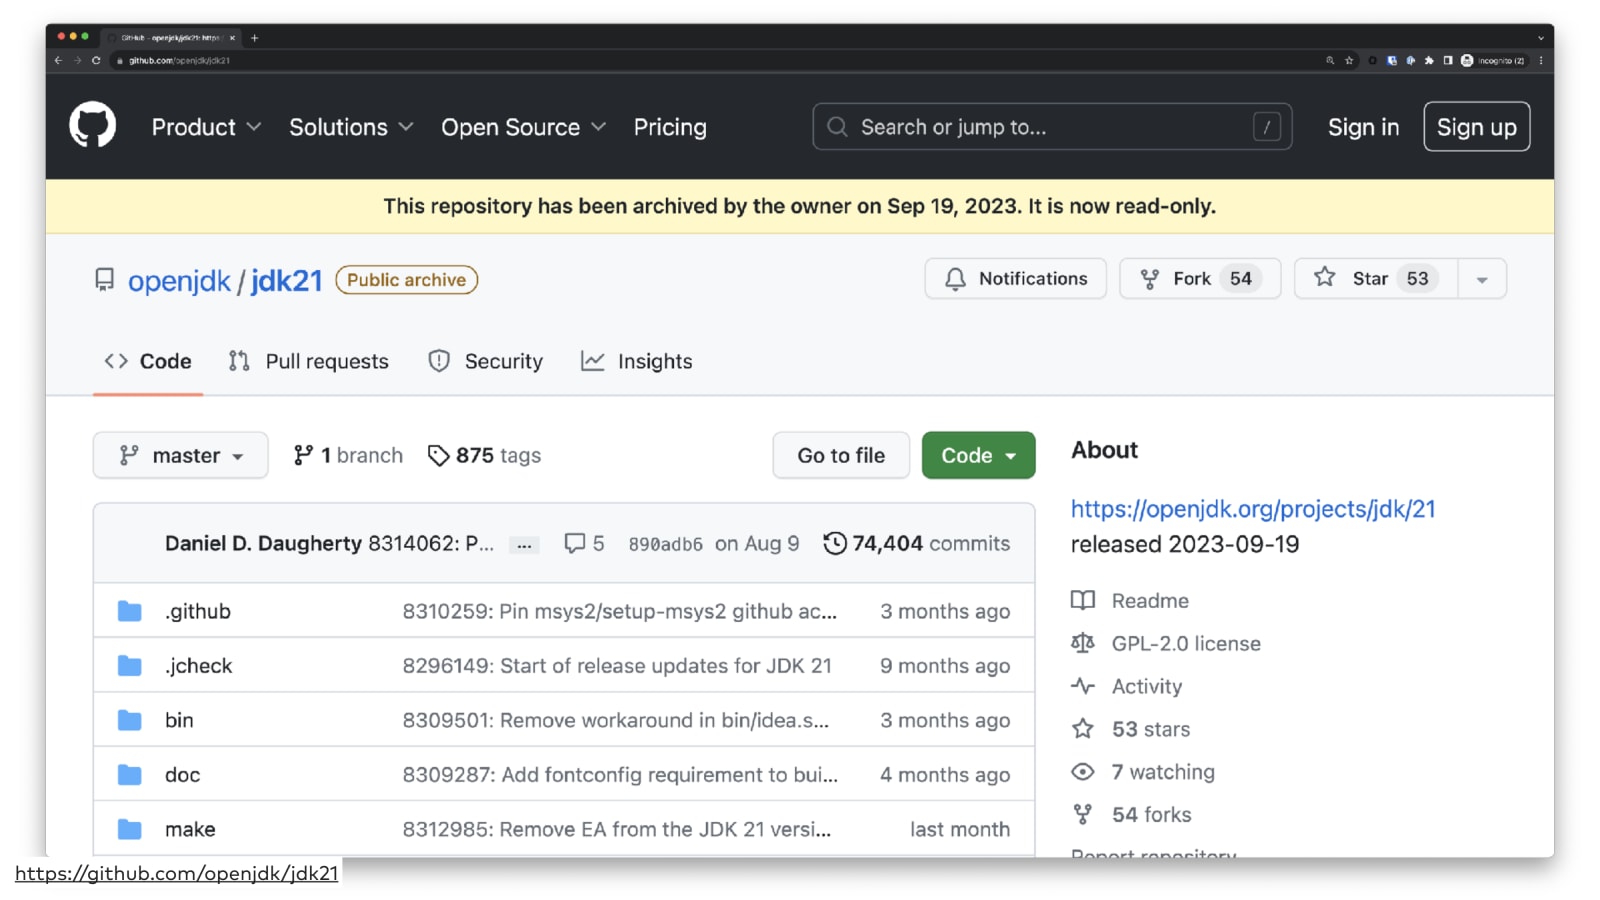Open the doc folder
The width and height of the screenshot is (1600, 900).
[182, 775]
